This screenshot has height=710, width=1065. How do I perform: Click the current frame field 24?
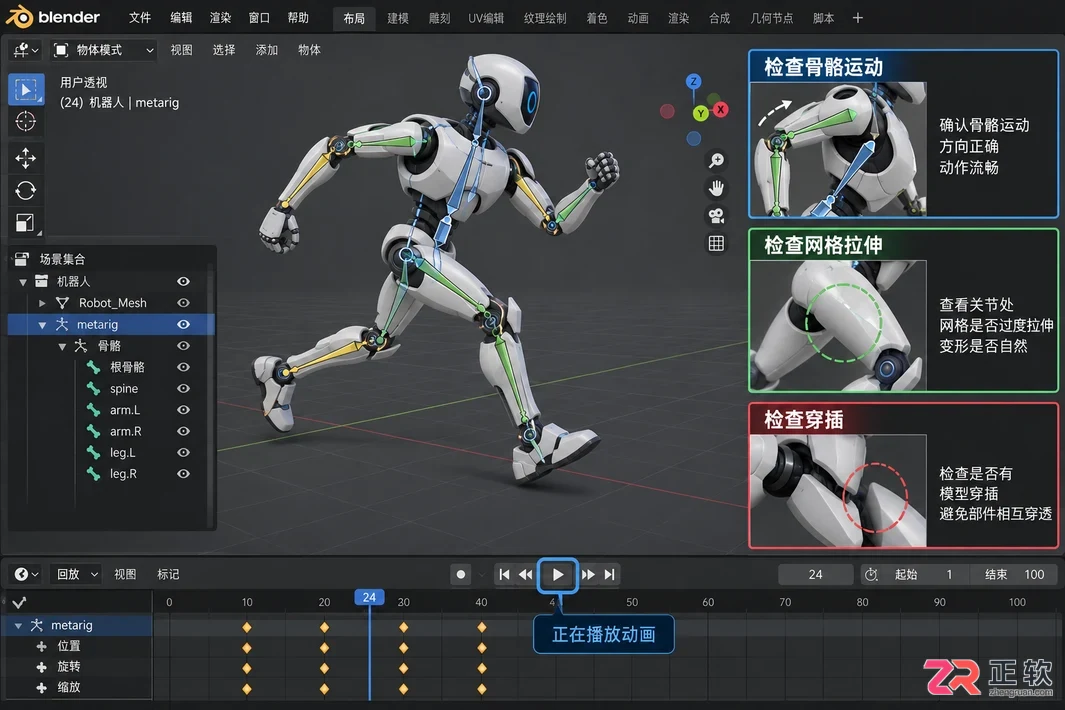(x=816, y=575)
